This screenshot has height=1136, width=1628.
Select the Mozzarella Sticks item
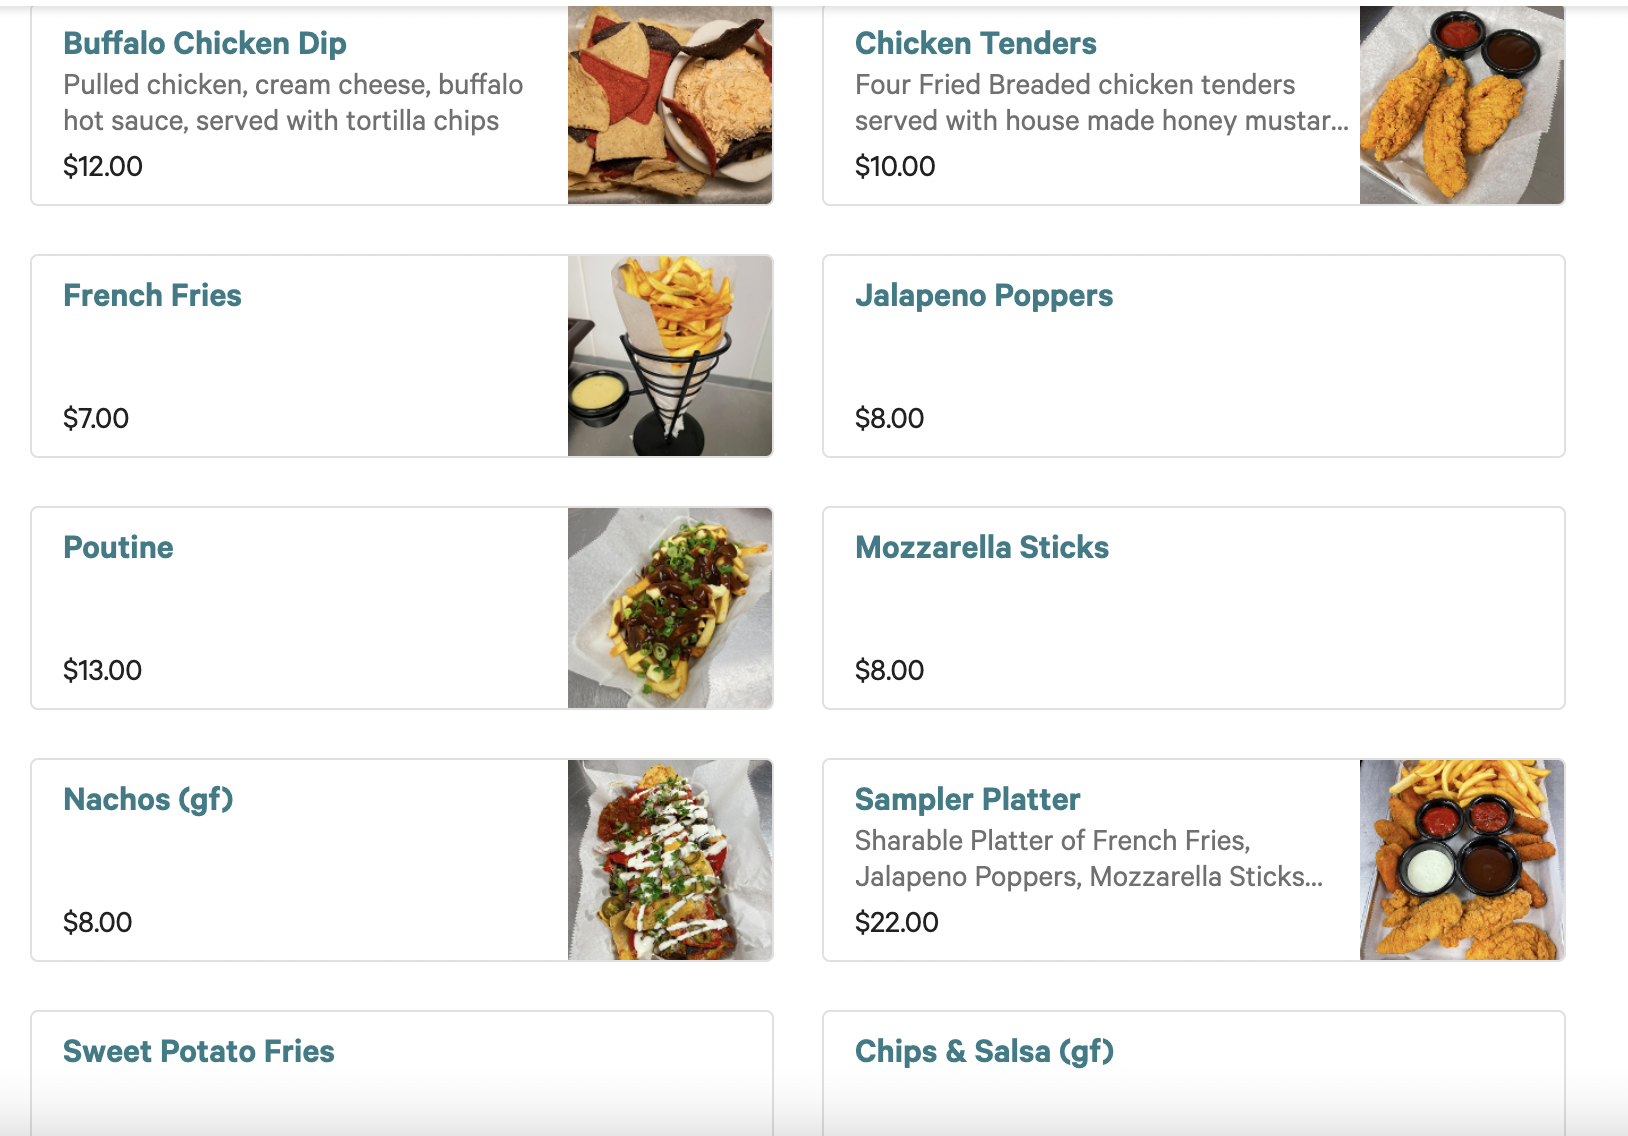click(982, 548)
